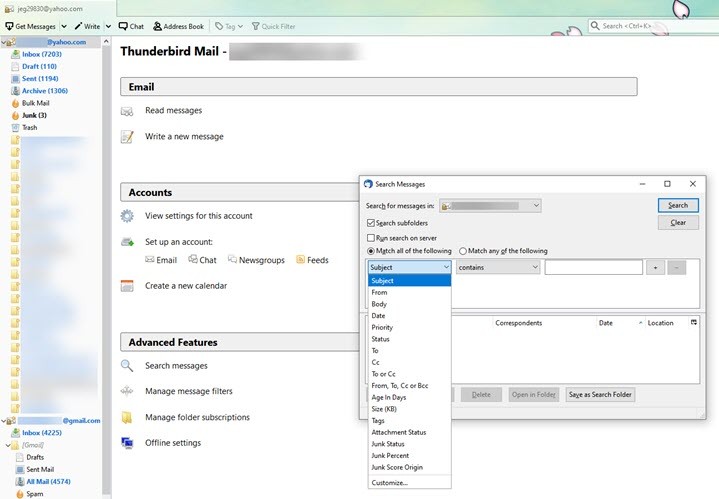Collapse the [Gmail] folder group

[8, 445]
